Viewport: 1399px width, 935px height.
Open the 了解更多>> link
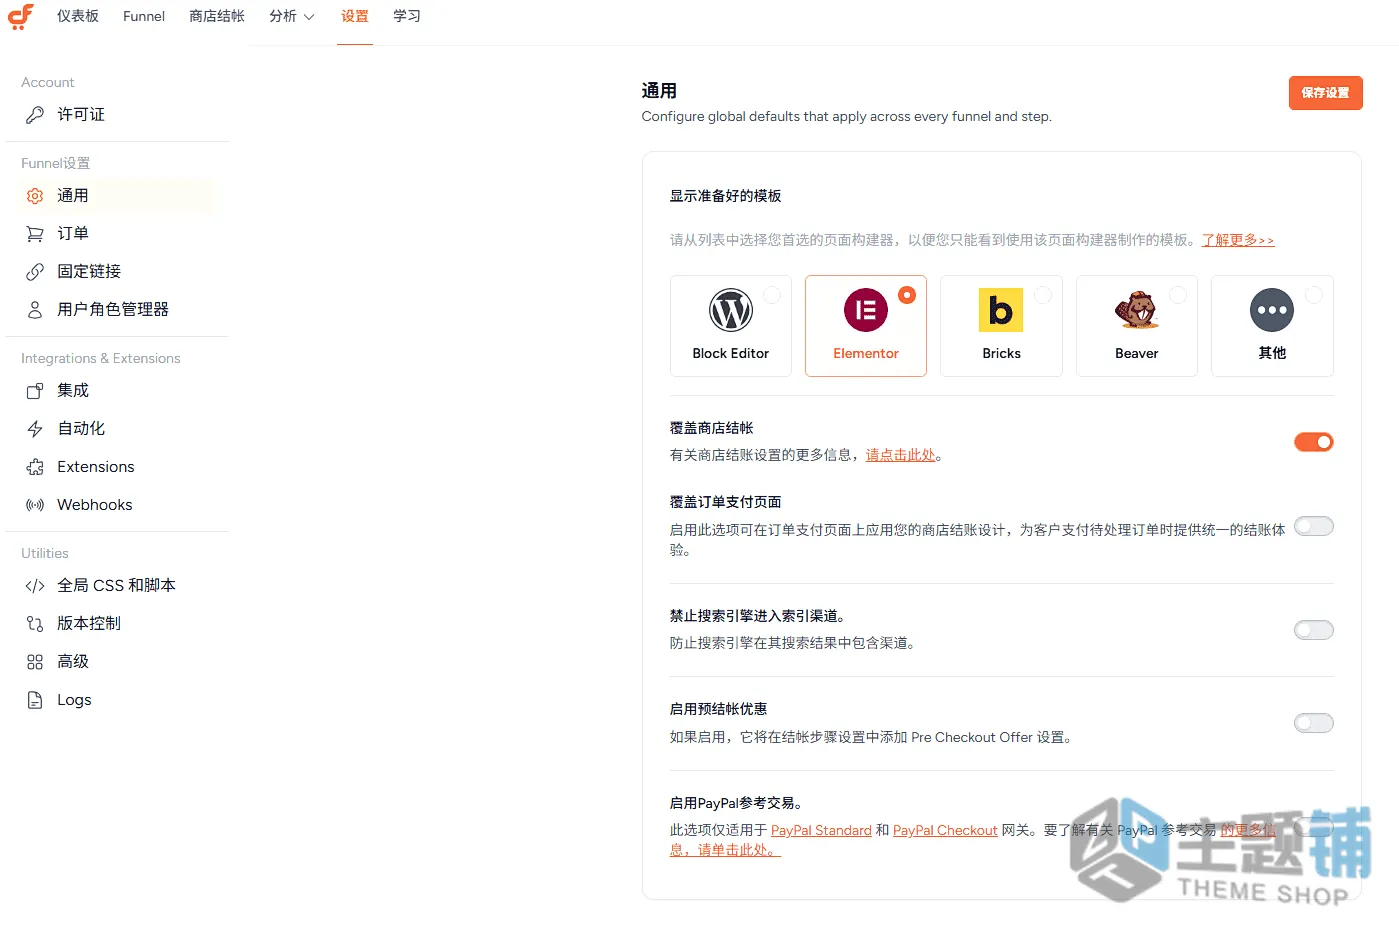[x=1238, y=240]
